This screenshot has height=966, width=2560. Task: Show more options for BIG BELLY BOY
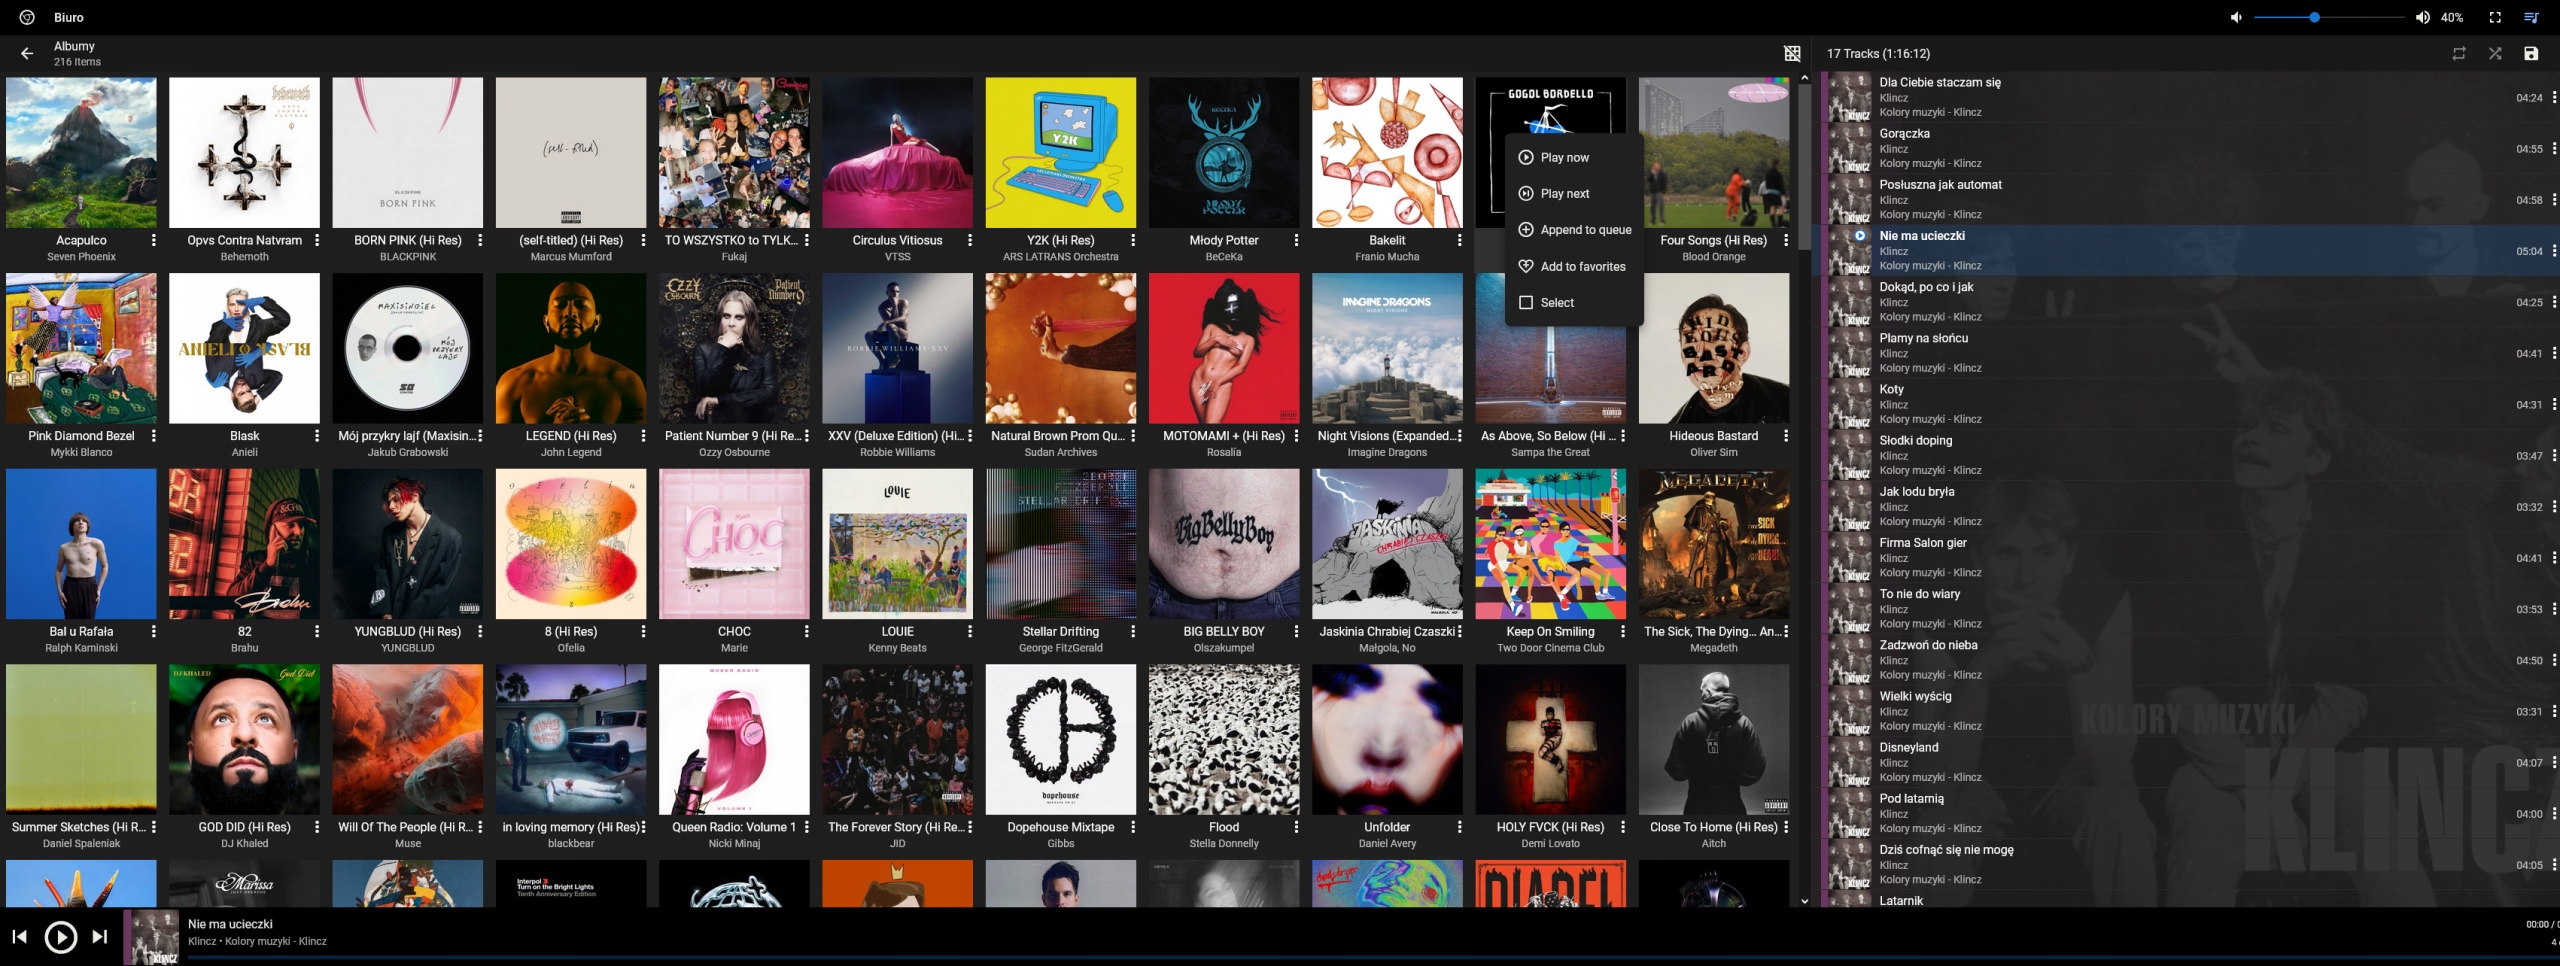(x=1296, y=631)
